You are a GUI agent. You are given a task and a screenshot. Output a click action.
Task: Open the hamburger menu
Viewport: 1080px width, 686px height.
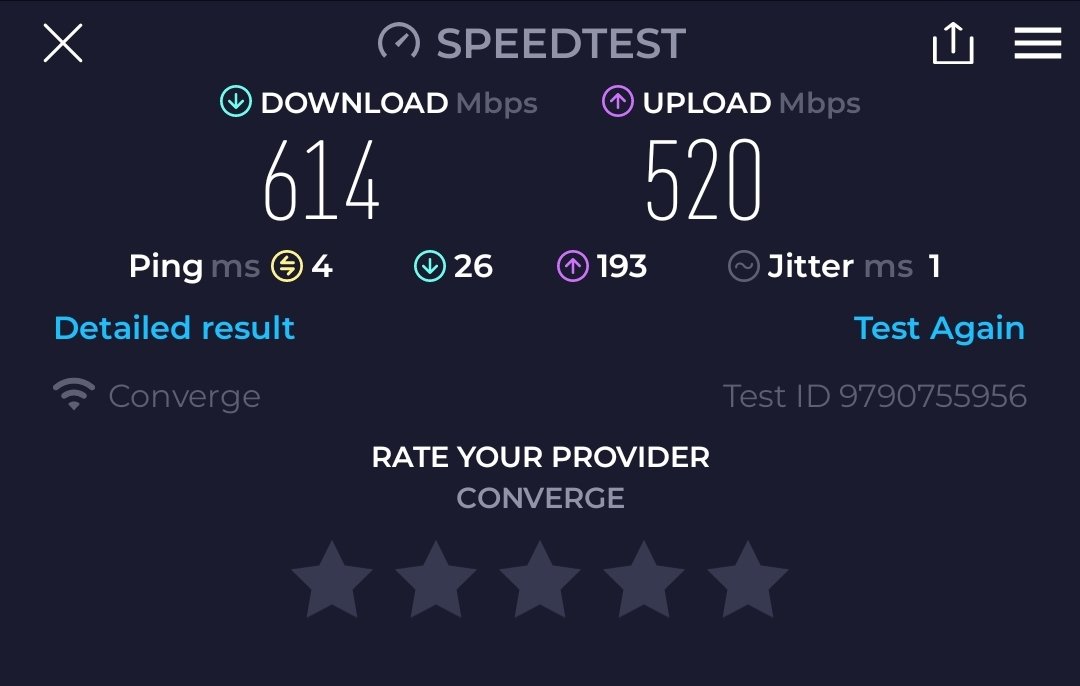[x=1037, y=43]
